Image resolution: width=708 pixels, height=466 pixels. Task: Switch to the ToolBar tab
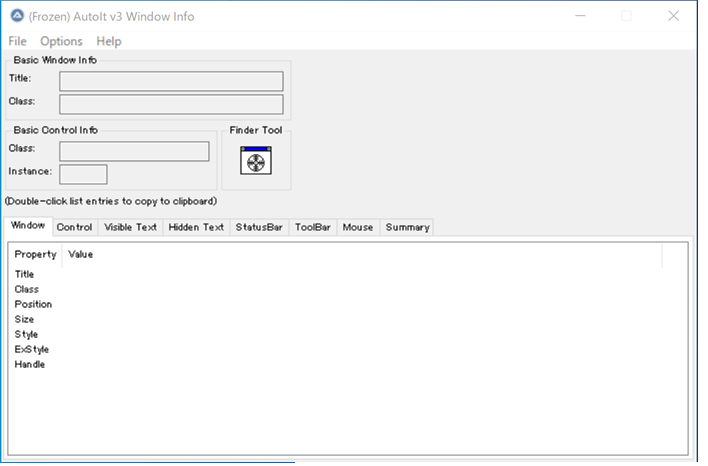[312, 227]
